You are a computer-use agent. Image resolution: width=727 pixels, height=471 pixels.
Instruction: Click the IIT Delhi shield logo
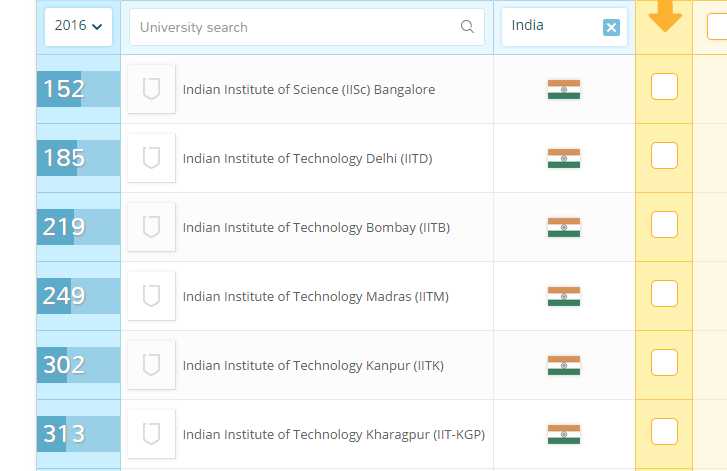tap(152, 158)
